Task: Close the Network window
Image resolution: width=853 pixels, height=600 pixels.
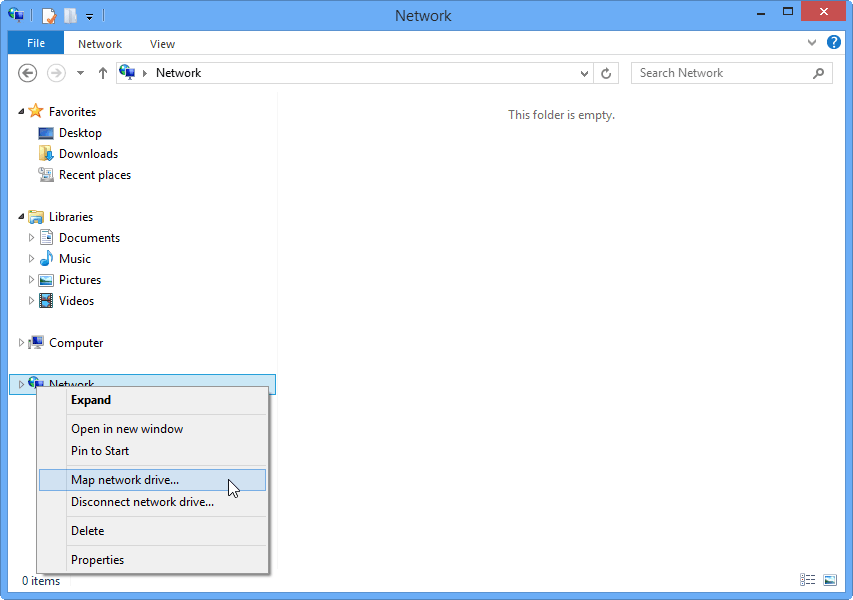Action: (824, 11)
